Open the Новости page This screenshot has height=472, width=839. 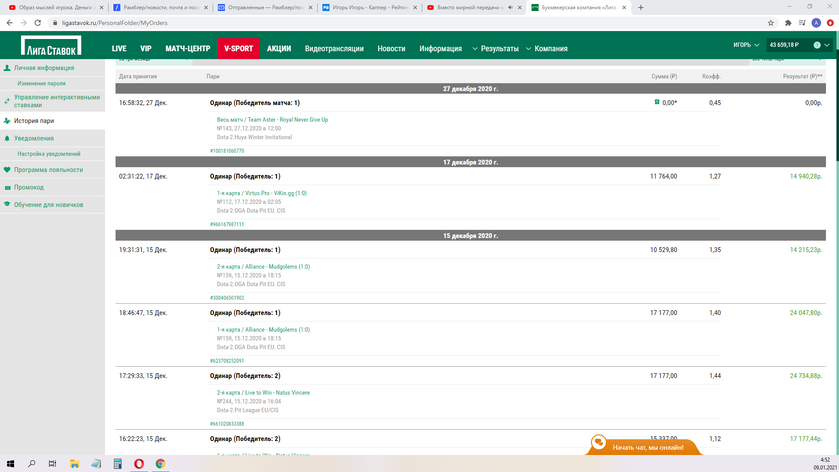(x=391, y=49)
